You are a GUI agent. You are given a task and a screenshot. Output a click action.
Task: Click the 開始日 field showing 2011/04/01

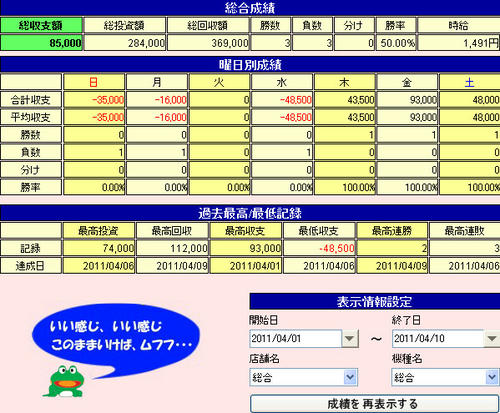tap(296, 339)
